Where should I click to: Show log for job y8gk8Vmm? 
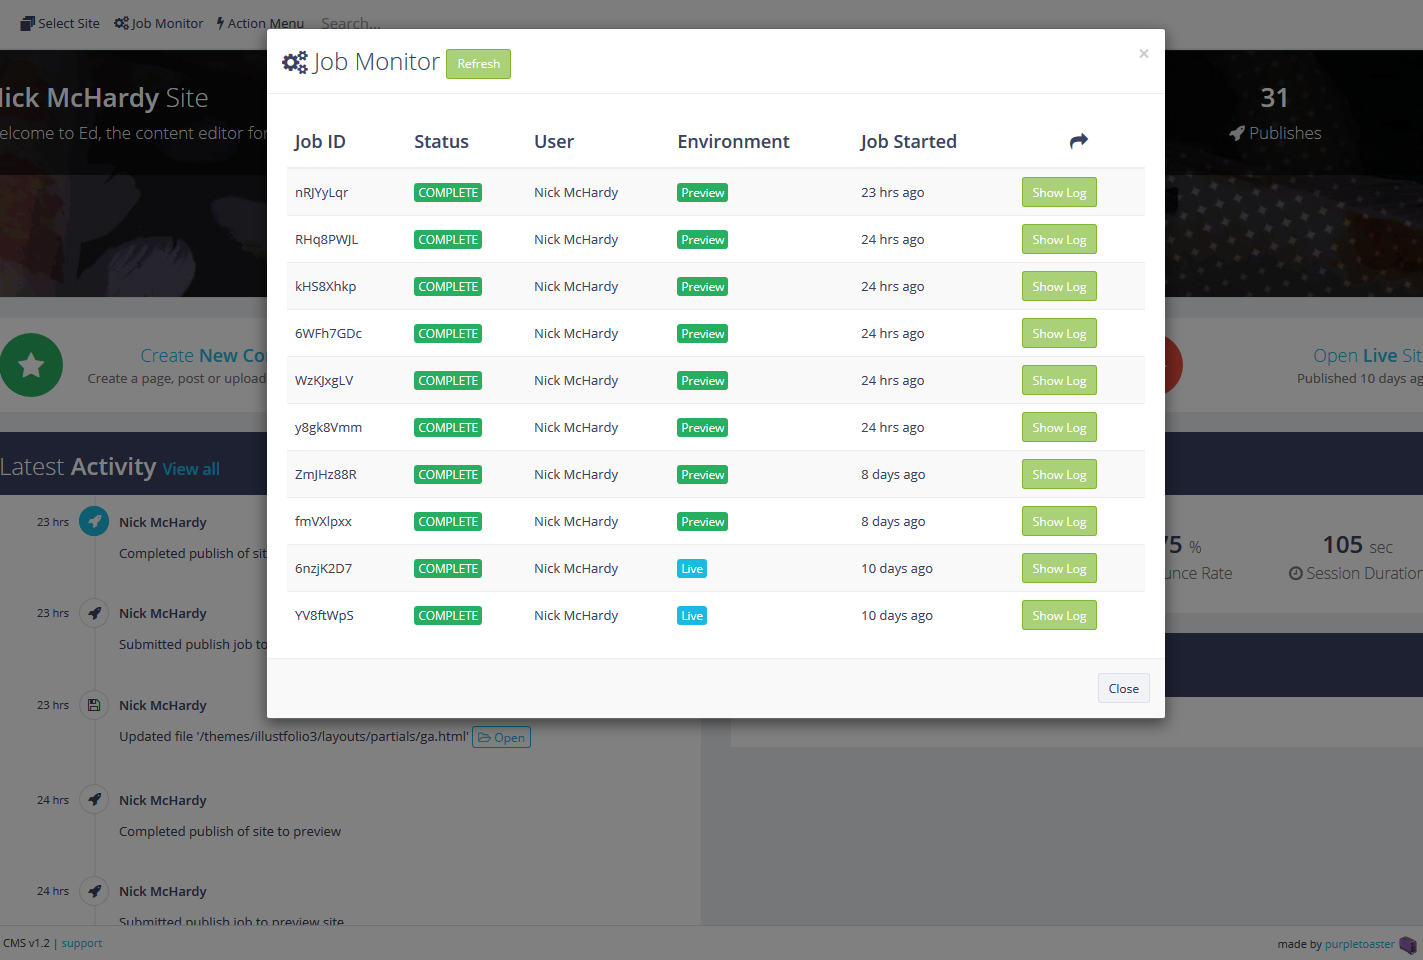tap(1059, 428)
